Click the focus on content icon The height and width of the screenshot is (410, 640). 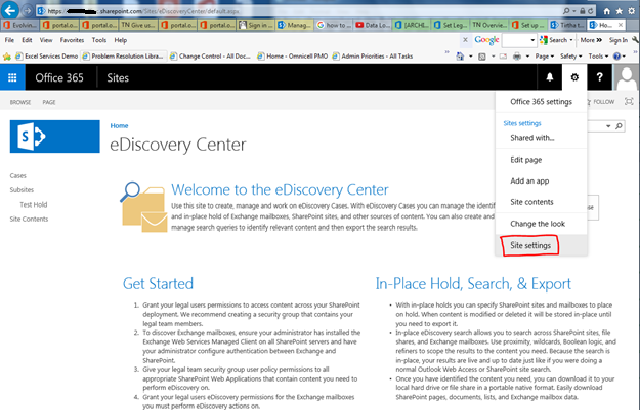pos(629,102)
